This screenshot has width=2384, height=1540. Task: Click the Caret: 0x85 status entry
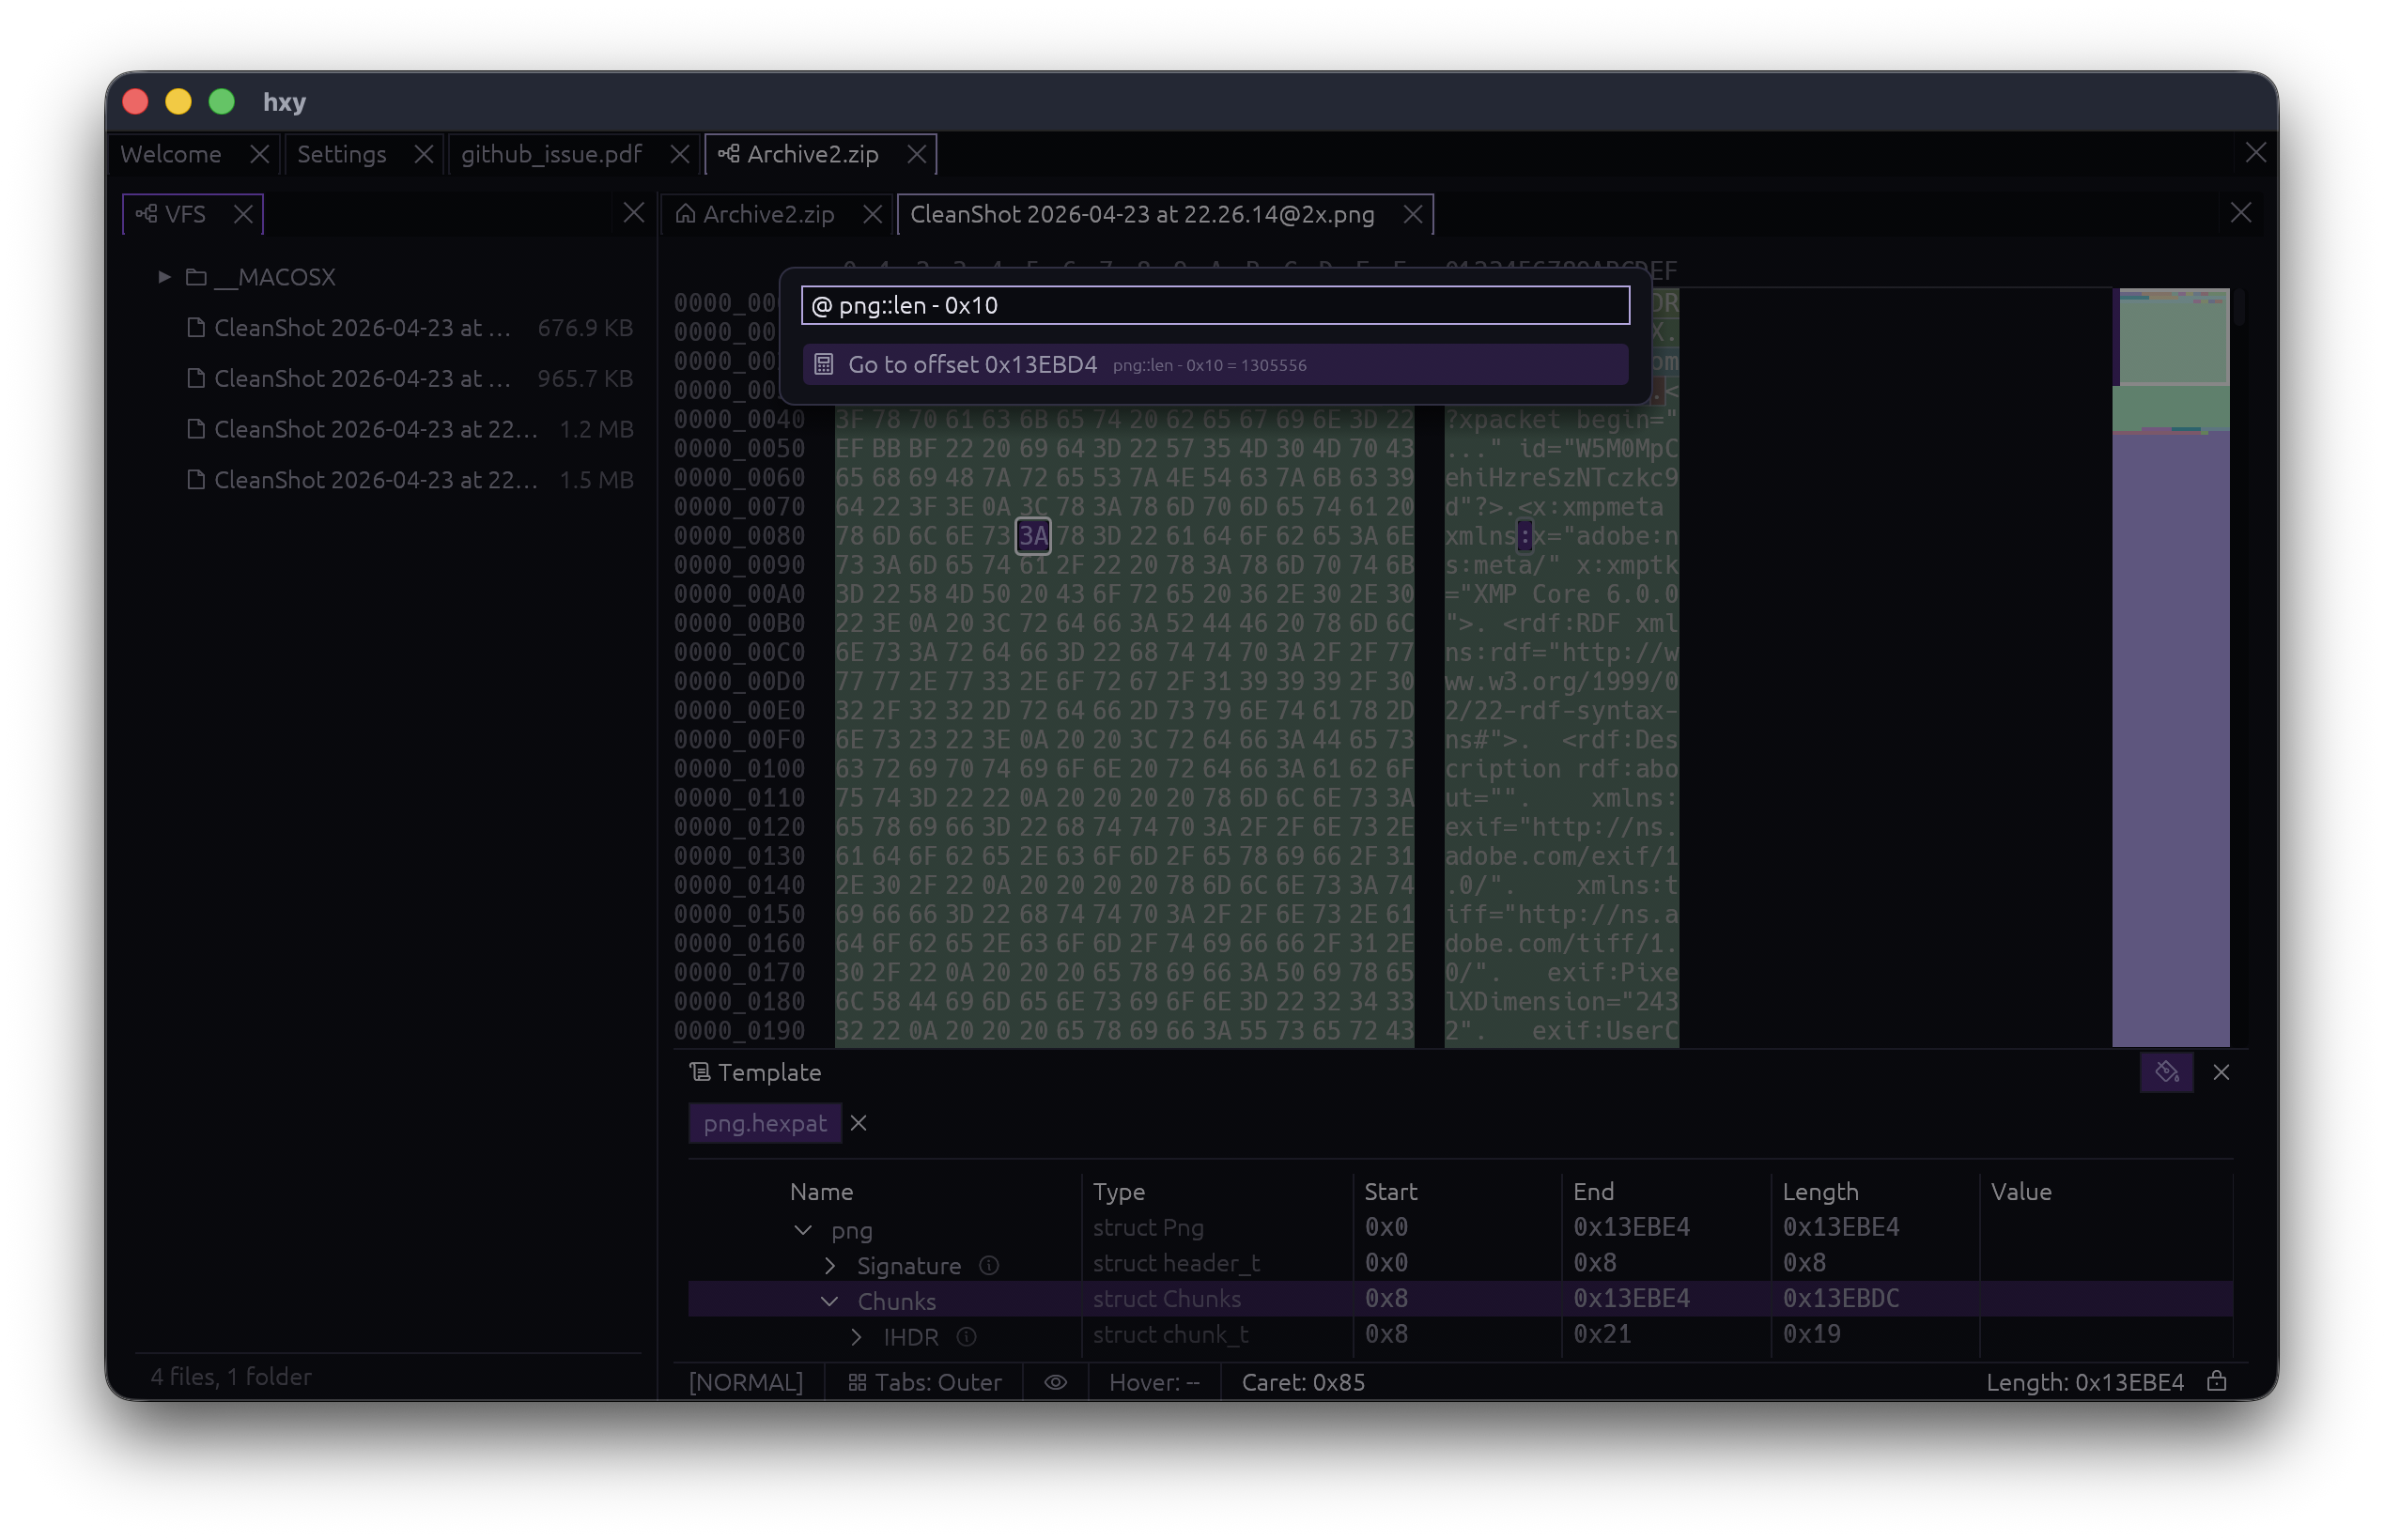point(1303,1383)
